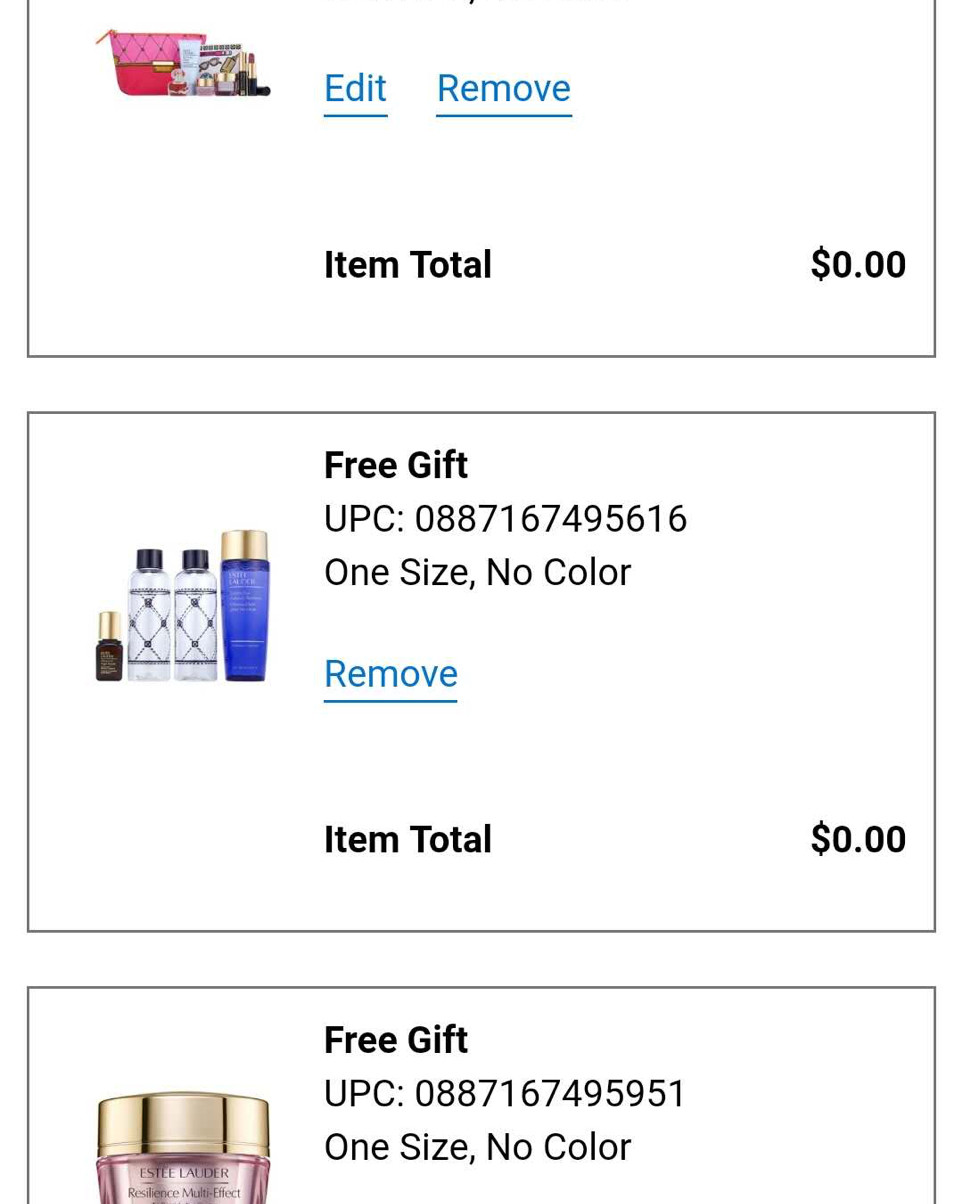Open the pink cosmetic bag thumbnail
Screen dimensions: 963x1204
[138, 66]
